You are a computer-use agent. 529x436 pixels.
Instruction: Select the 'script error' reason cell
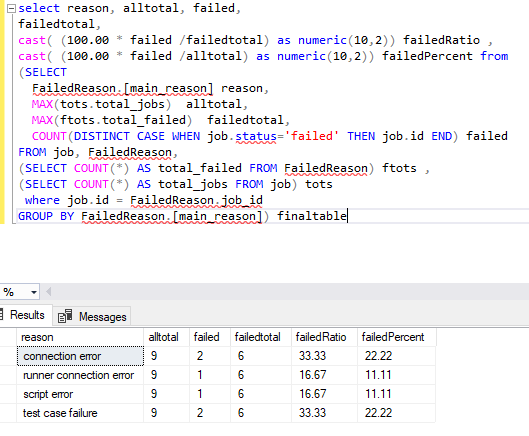tap(80, 394)
